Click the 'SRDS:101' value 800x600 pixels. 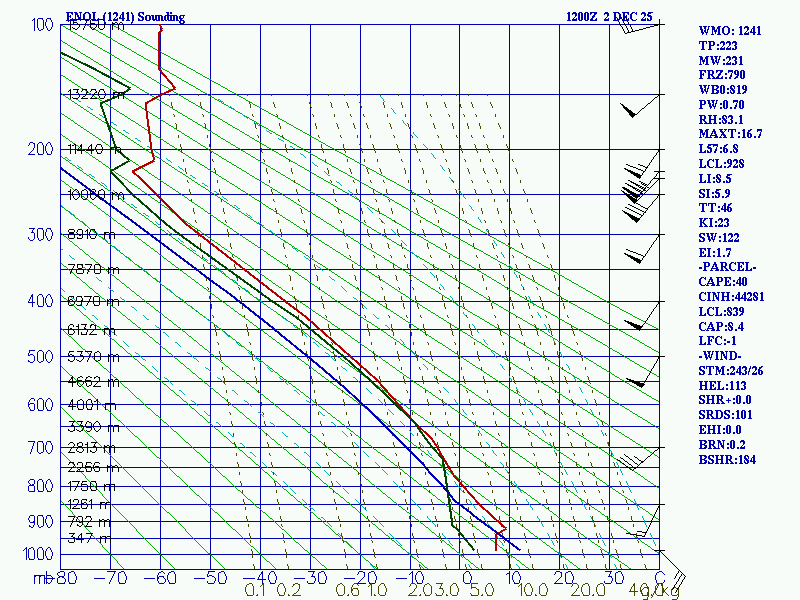coord(726,414)
